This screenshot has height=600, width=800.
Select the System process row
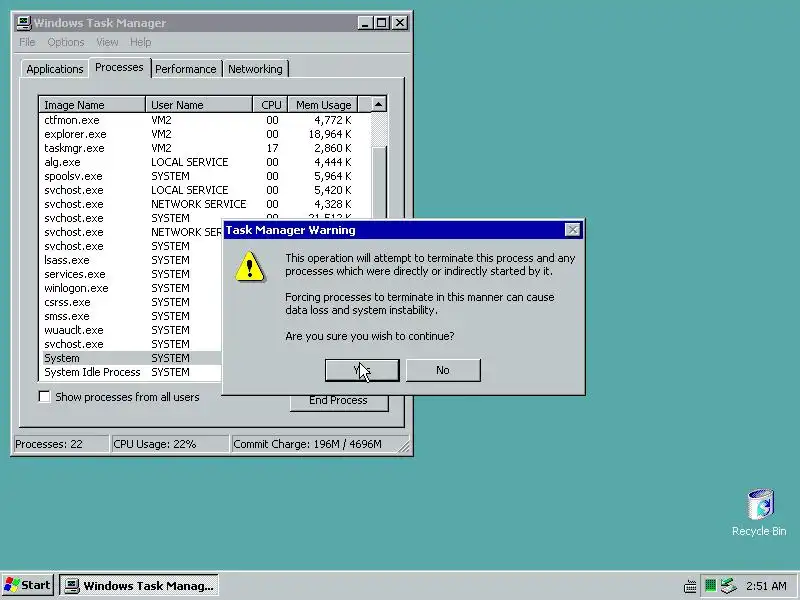(131, 358)
